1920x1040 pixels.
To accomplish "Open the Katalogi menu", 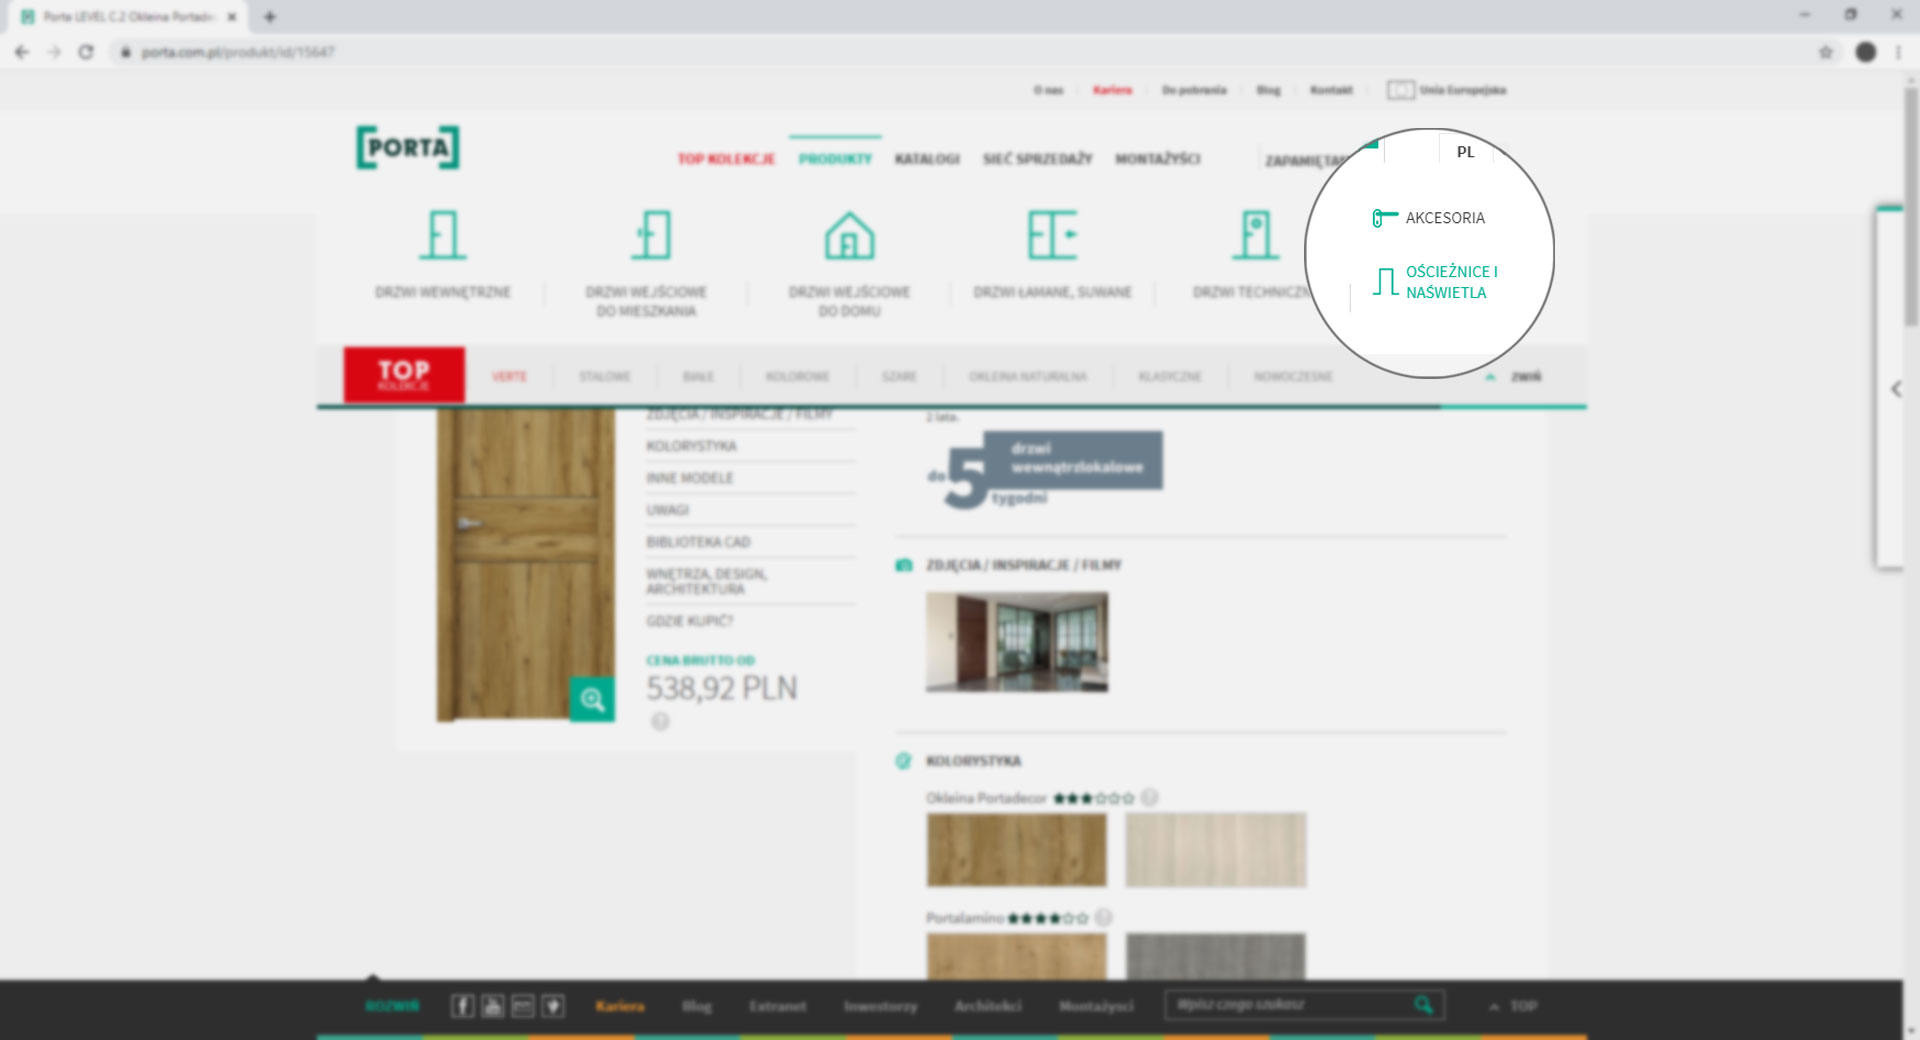I will [x=927, y=159].
